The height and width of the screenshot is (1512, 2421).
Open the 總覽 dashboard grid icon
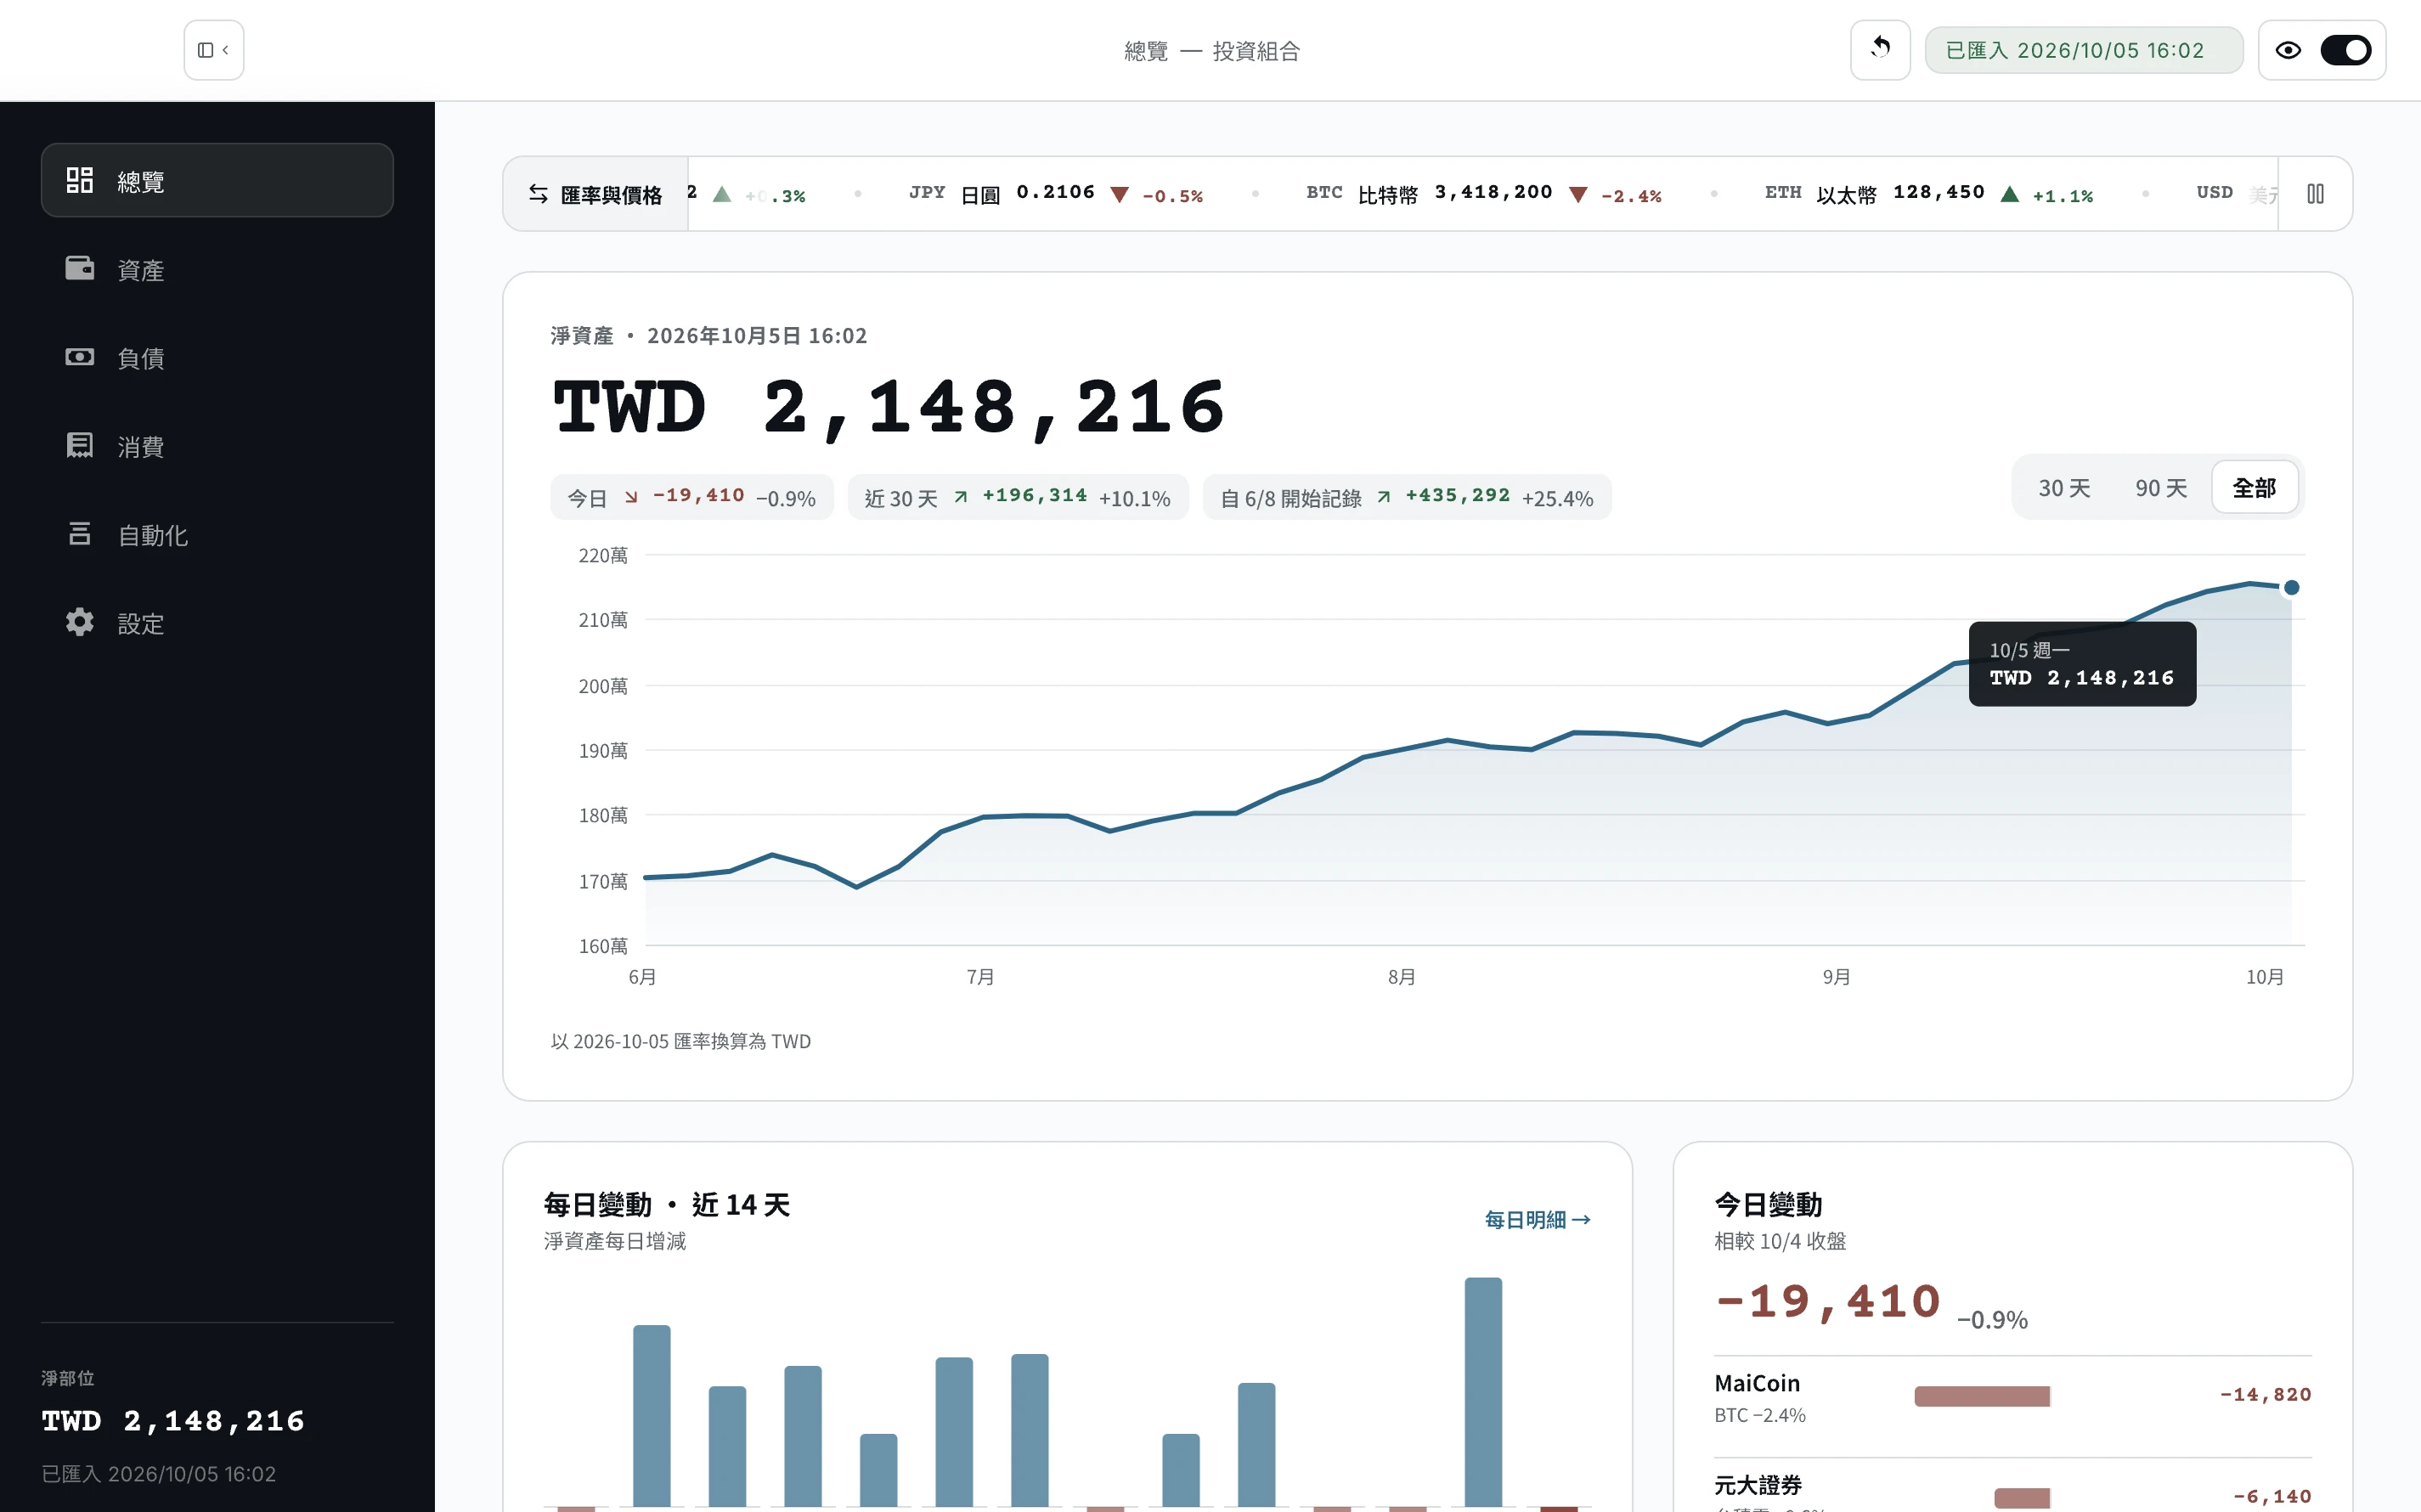(x=80, y=180)
